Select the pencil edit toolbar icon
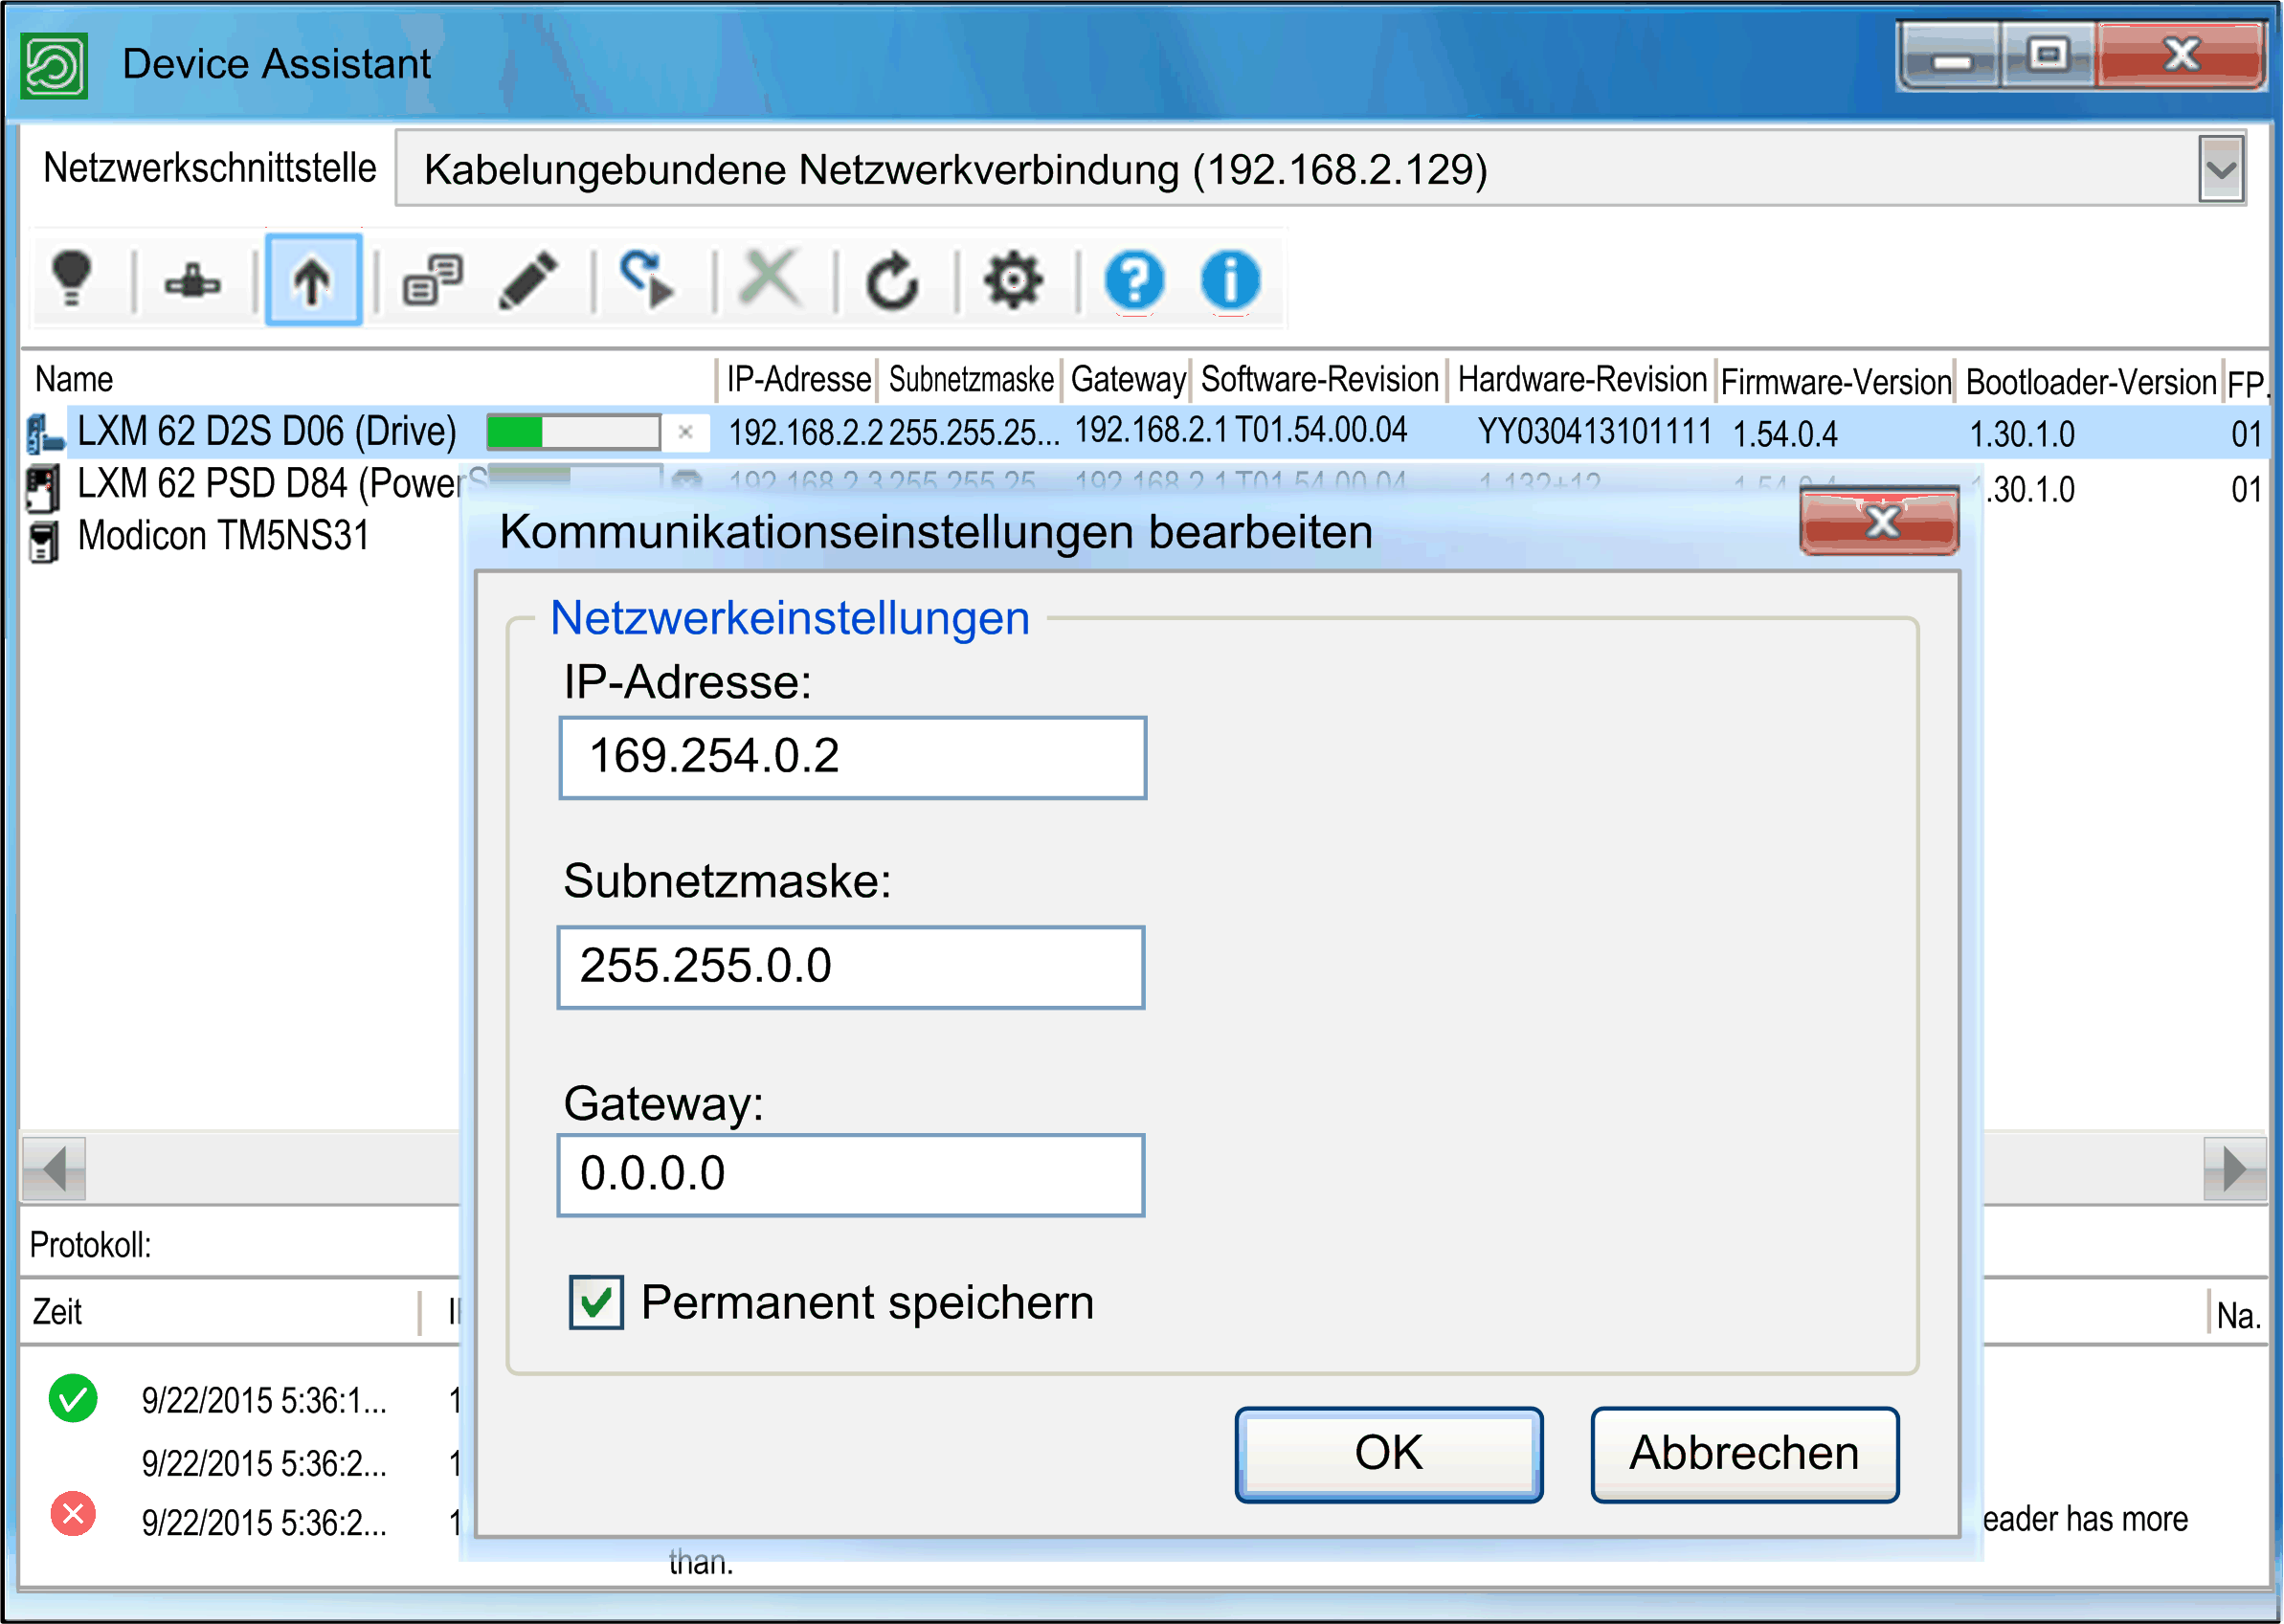The image size is (2284, 1624). (528, 281)
